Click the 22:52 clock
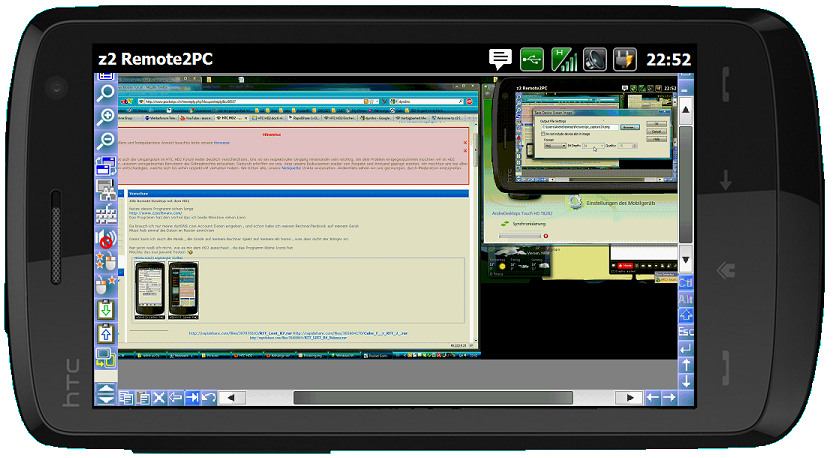 point(668,60)
